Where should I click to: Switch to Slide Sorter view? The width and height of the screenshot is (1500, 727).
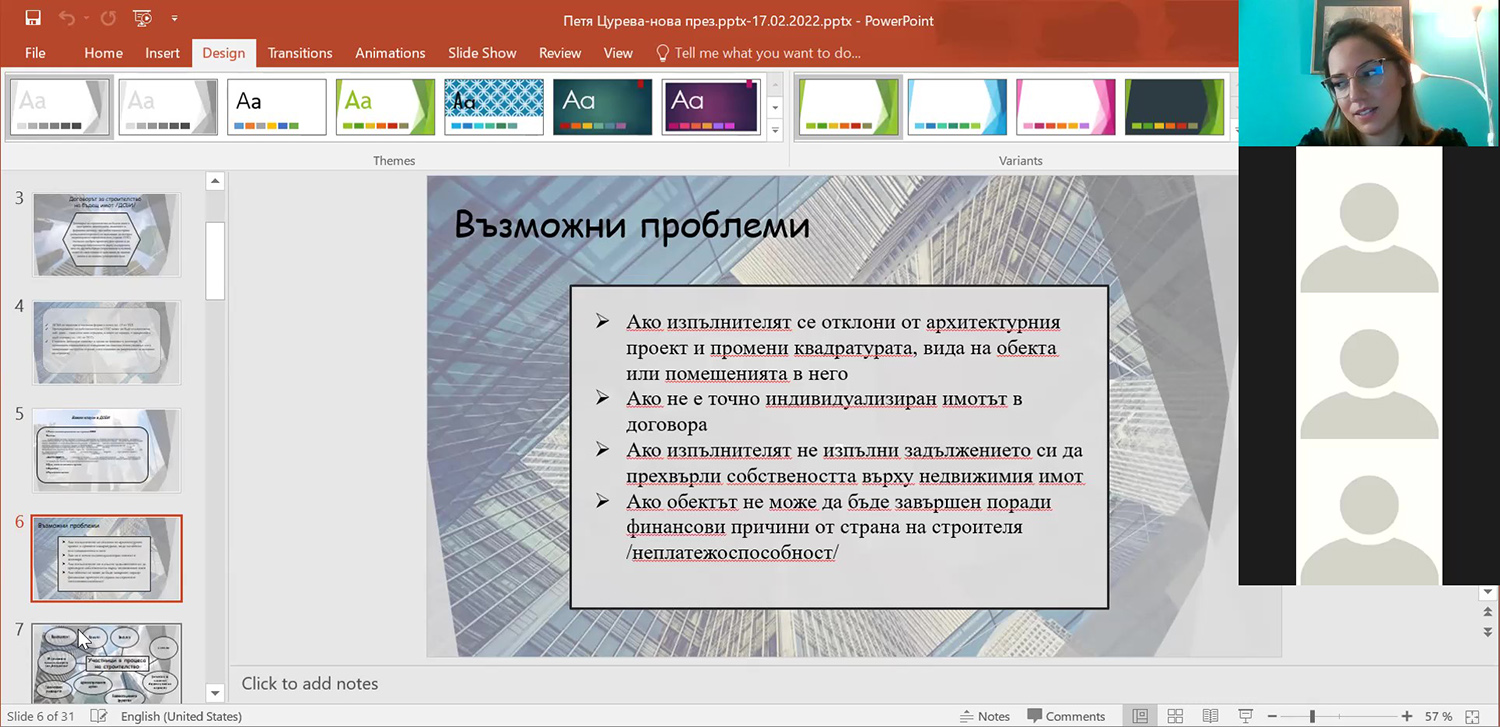click(x=1175, y=716)
